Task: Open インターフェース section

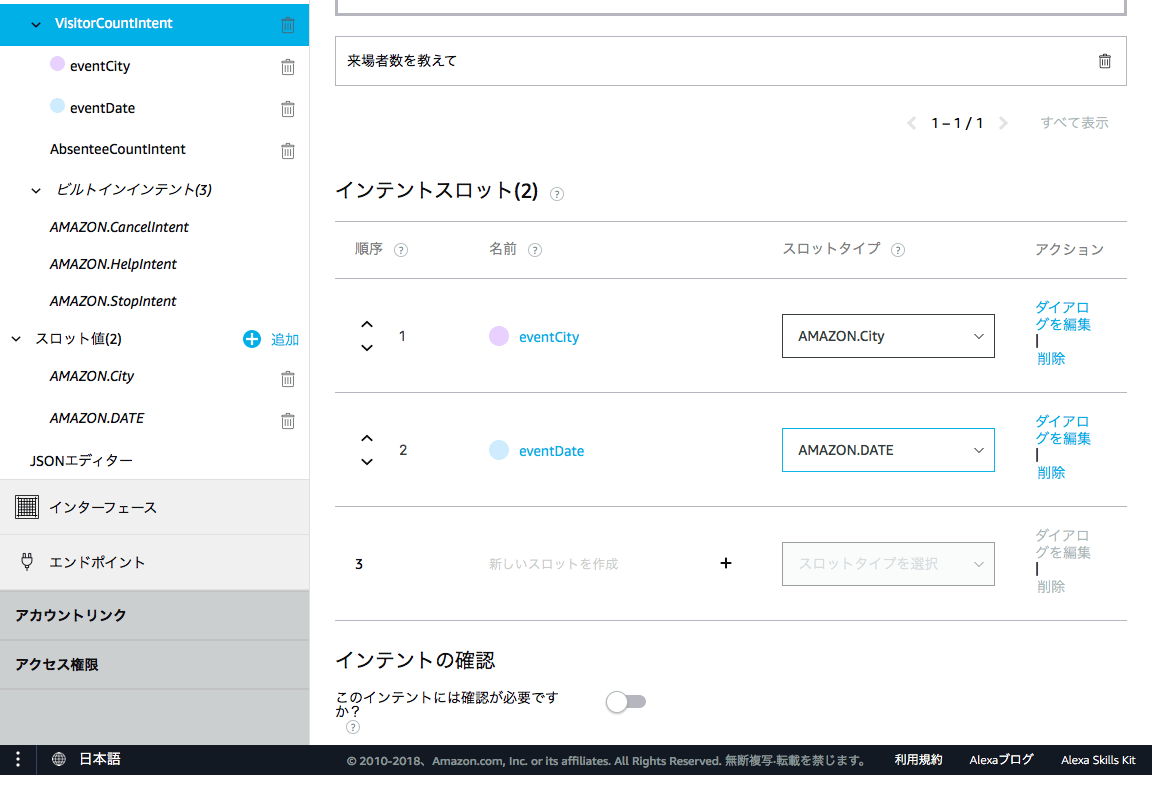Action: pos(154,507)
